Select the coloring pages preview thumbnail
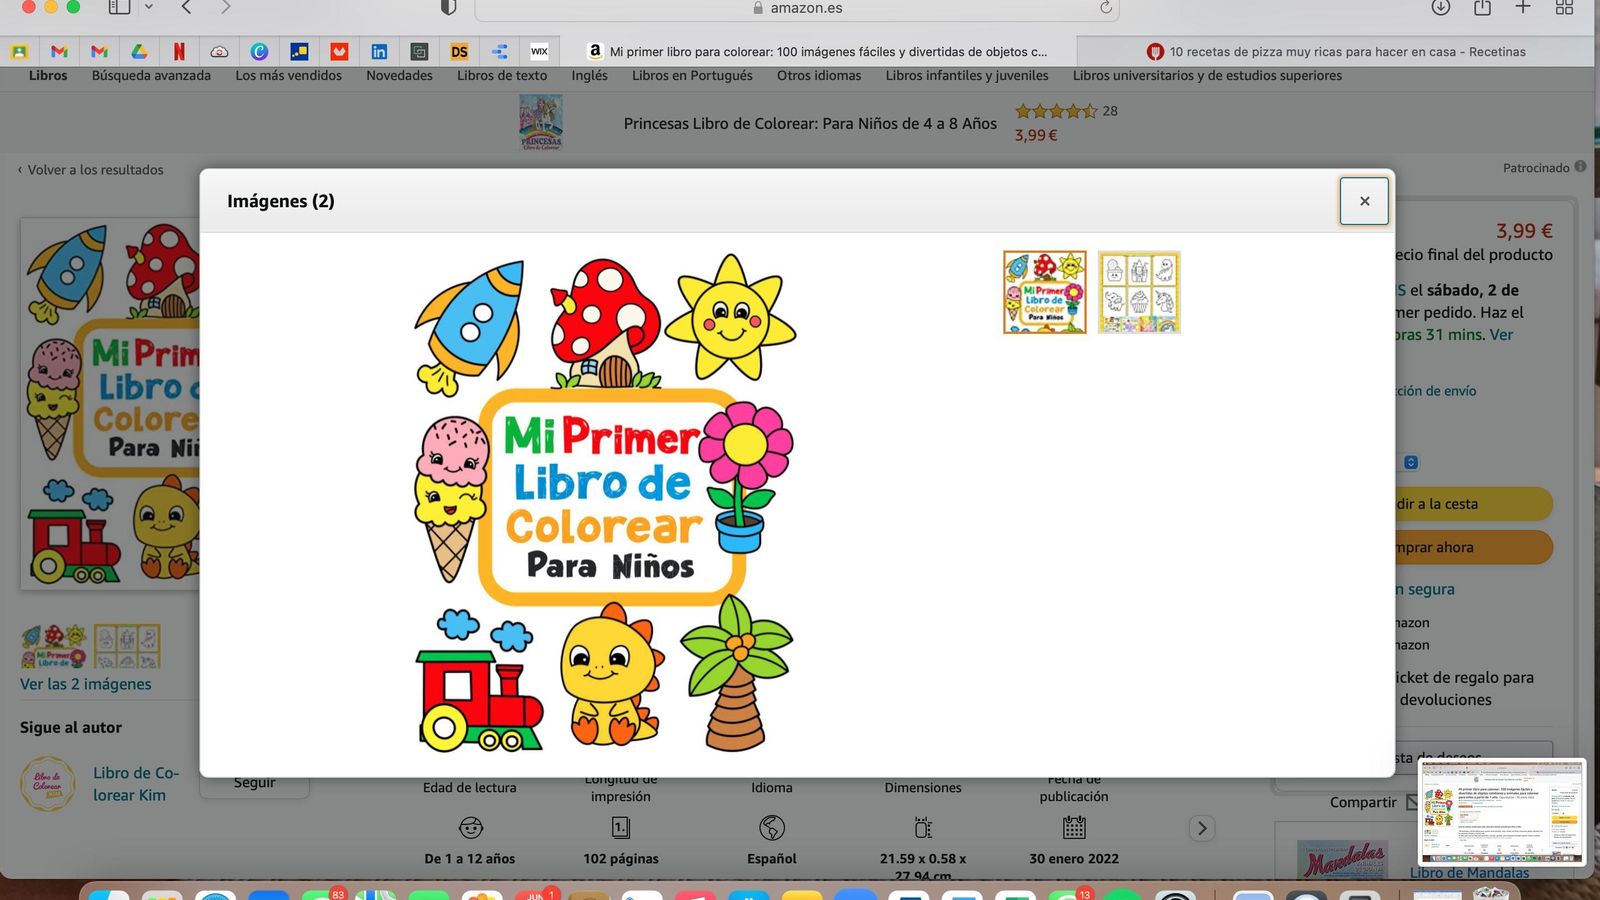The height and width of the screenshot is (900, 1600). click(x=1139, y=292)
